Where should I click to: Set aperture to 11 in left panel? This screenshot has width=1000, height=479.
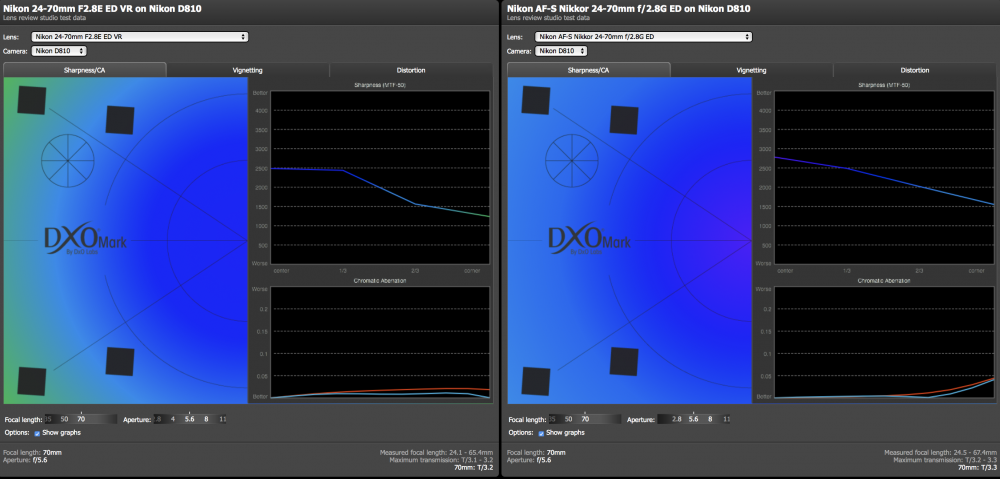click(x=223, y=420)
